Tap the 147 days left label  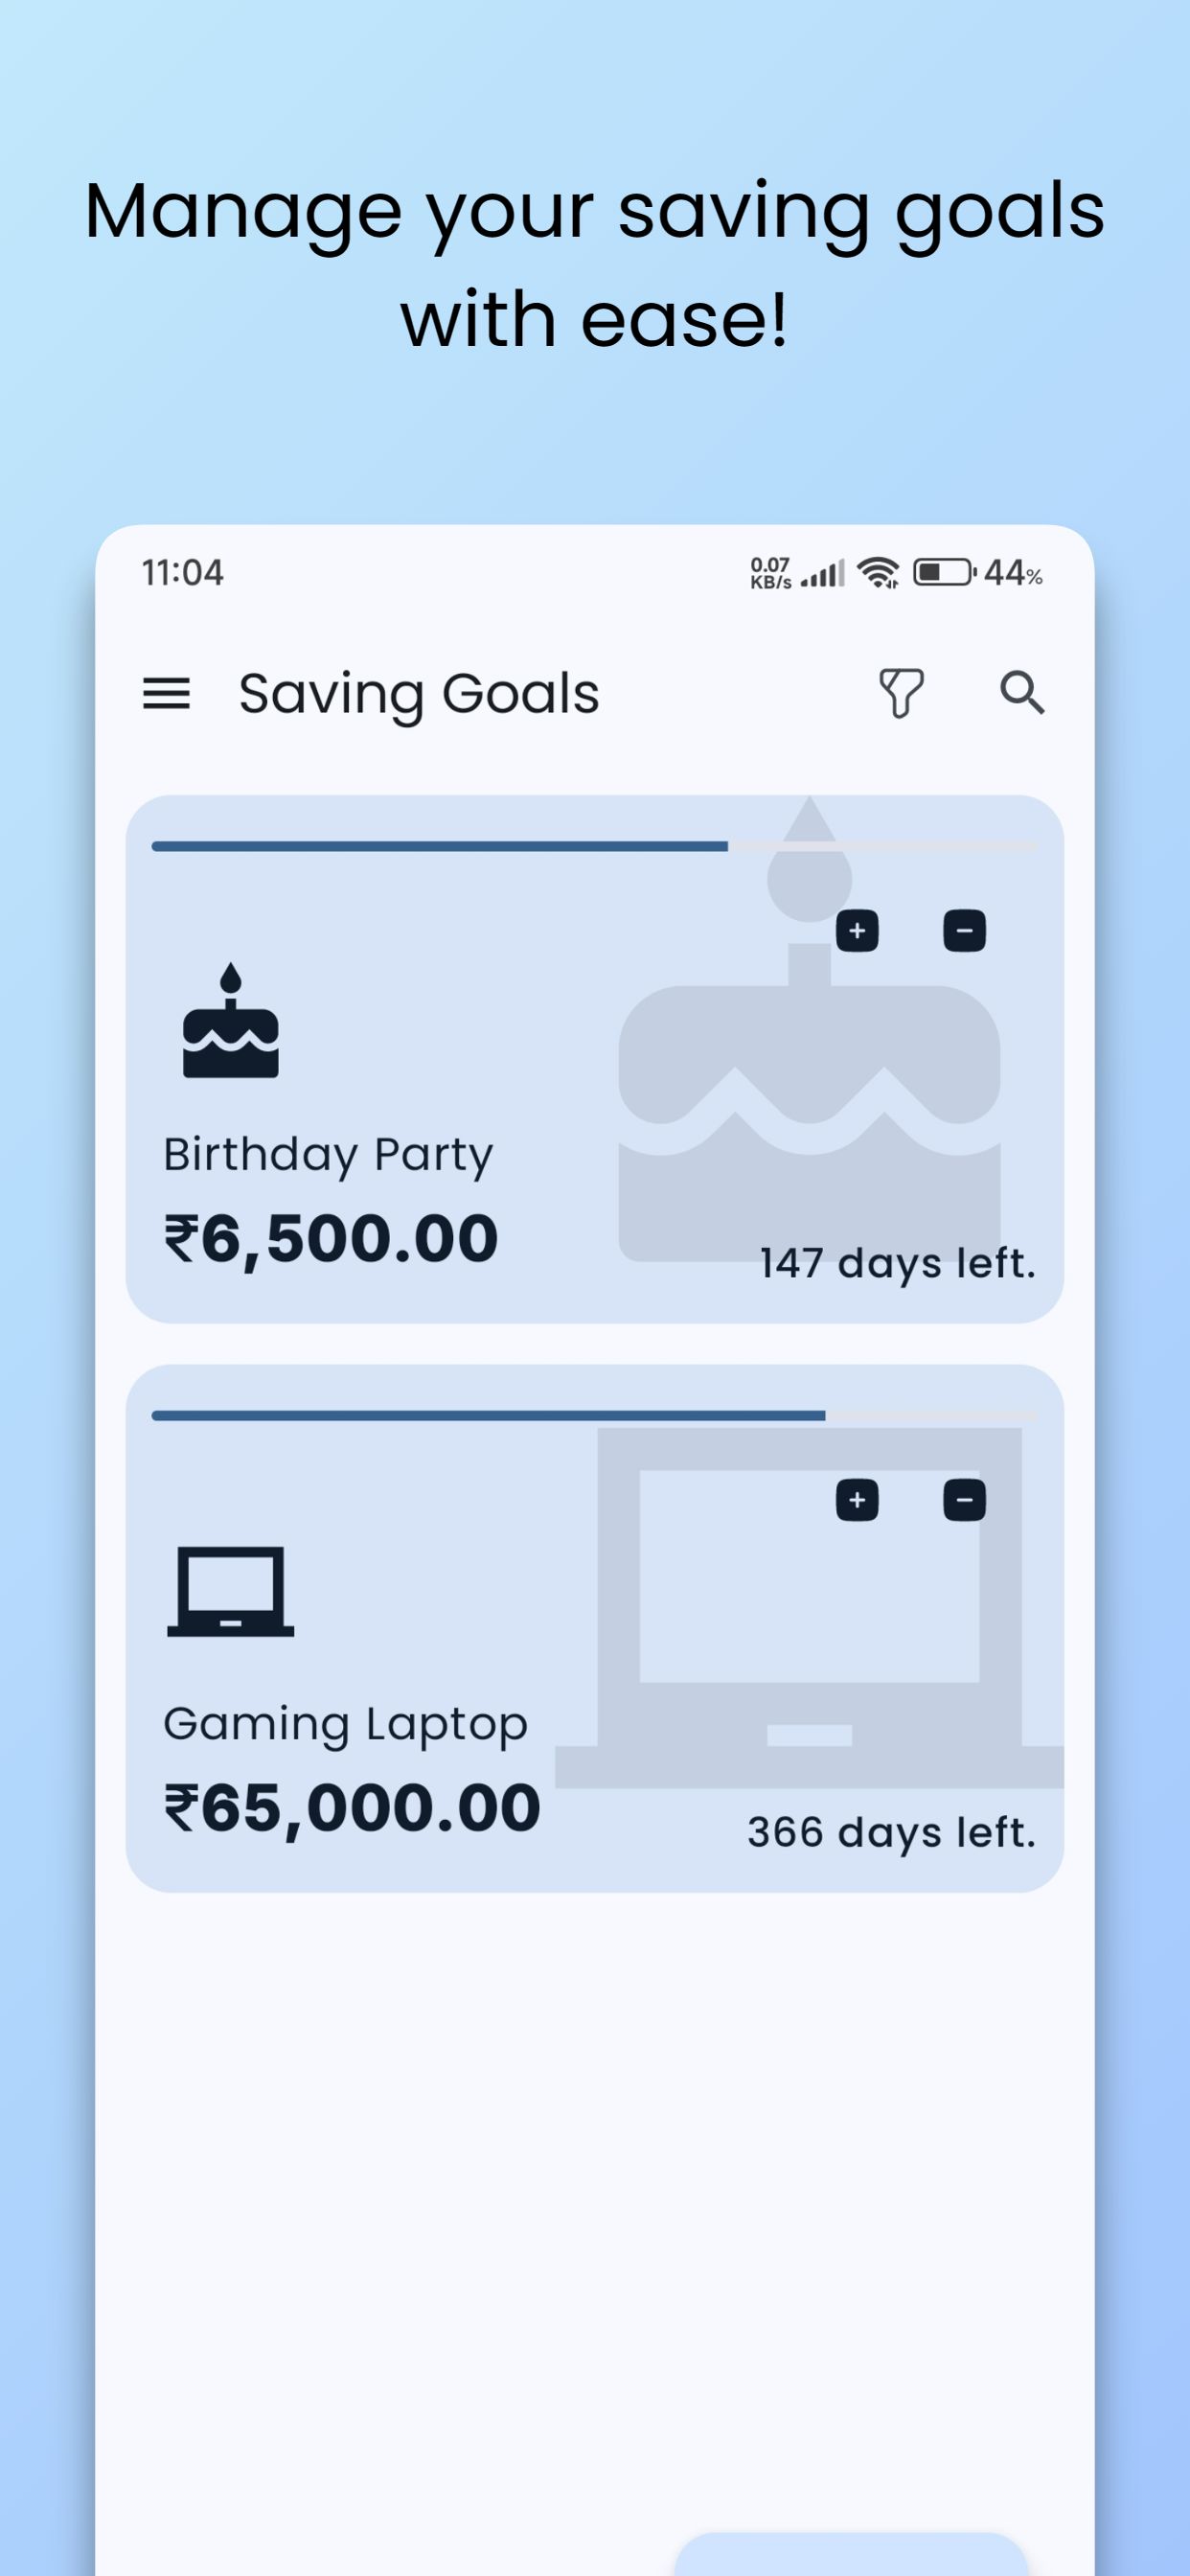[897, 1263]
